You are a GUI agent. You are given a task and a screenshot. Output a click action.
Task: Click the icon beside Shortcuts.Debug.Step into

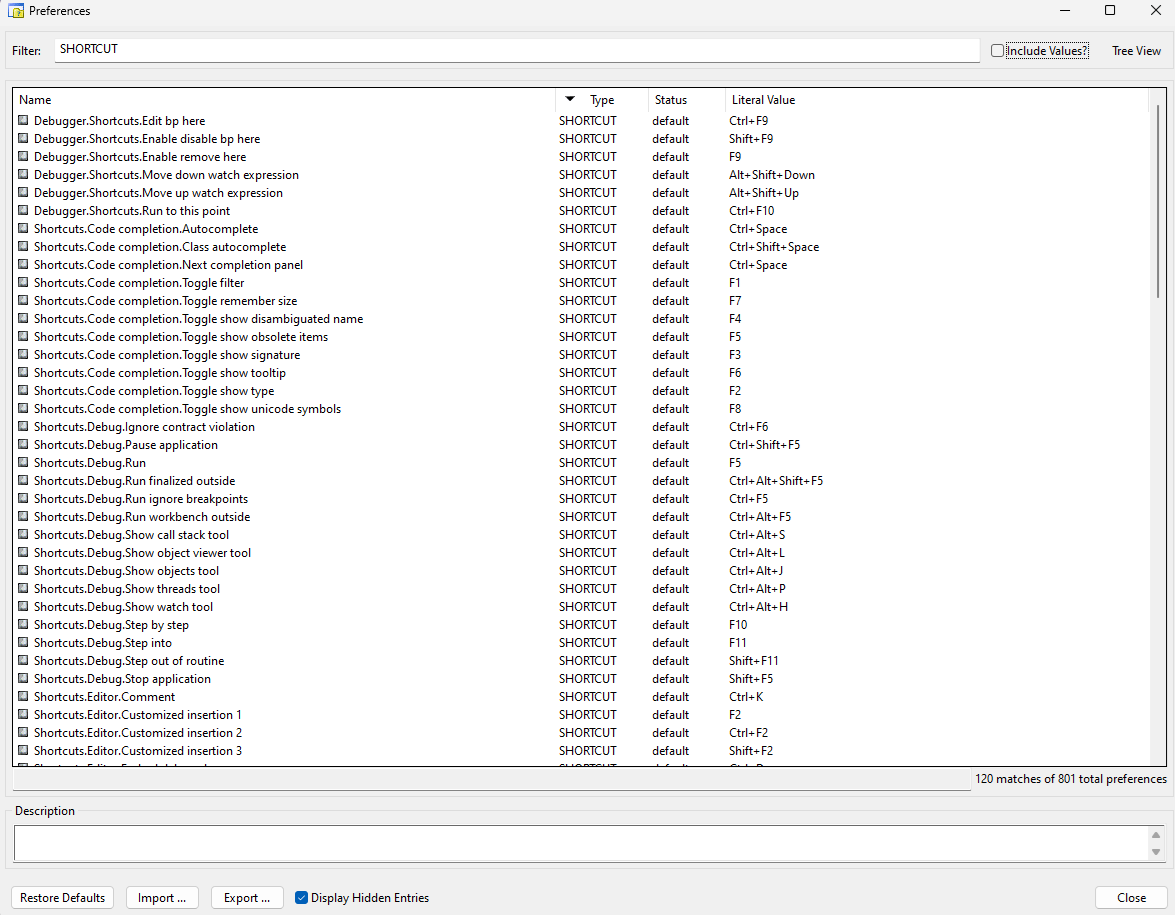click(24, 643)
